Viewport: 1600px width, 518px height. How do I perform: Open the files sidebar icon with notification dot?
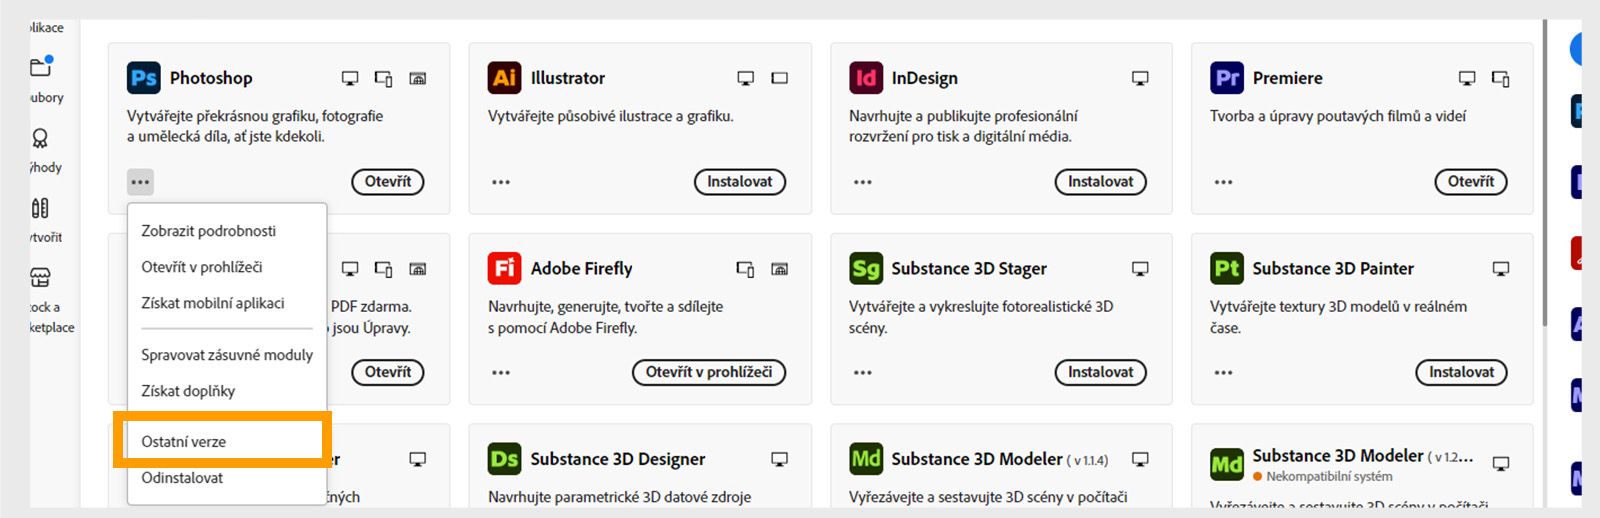(41, 67)
